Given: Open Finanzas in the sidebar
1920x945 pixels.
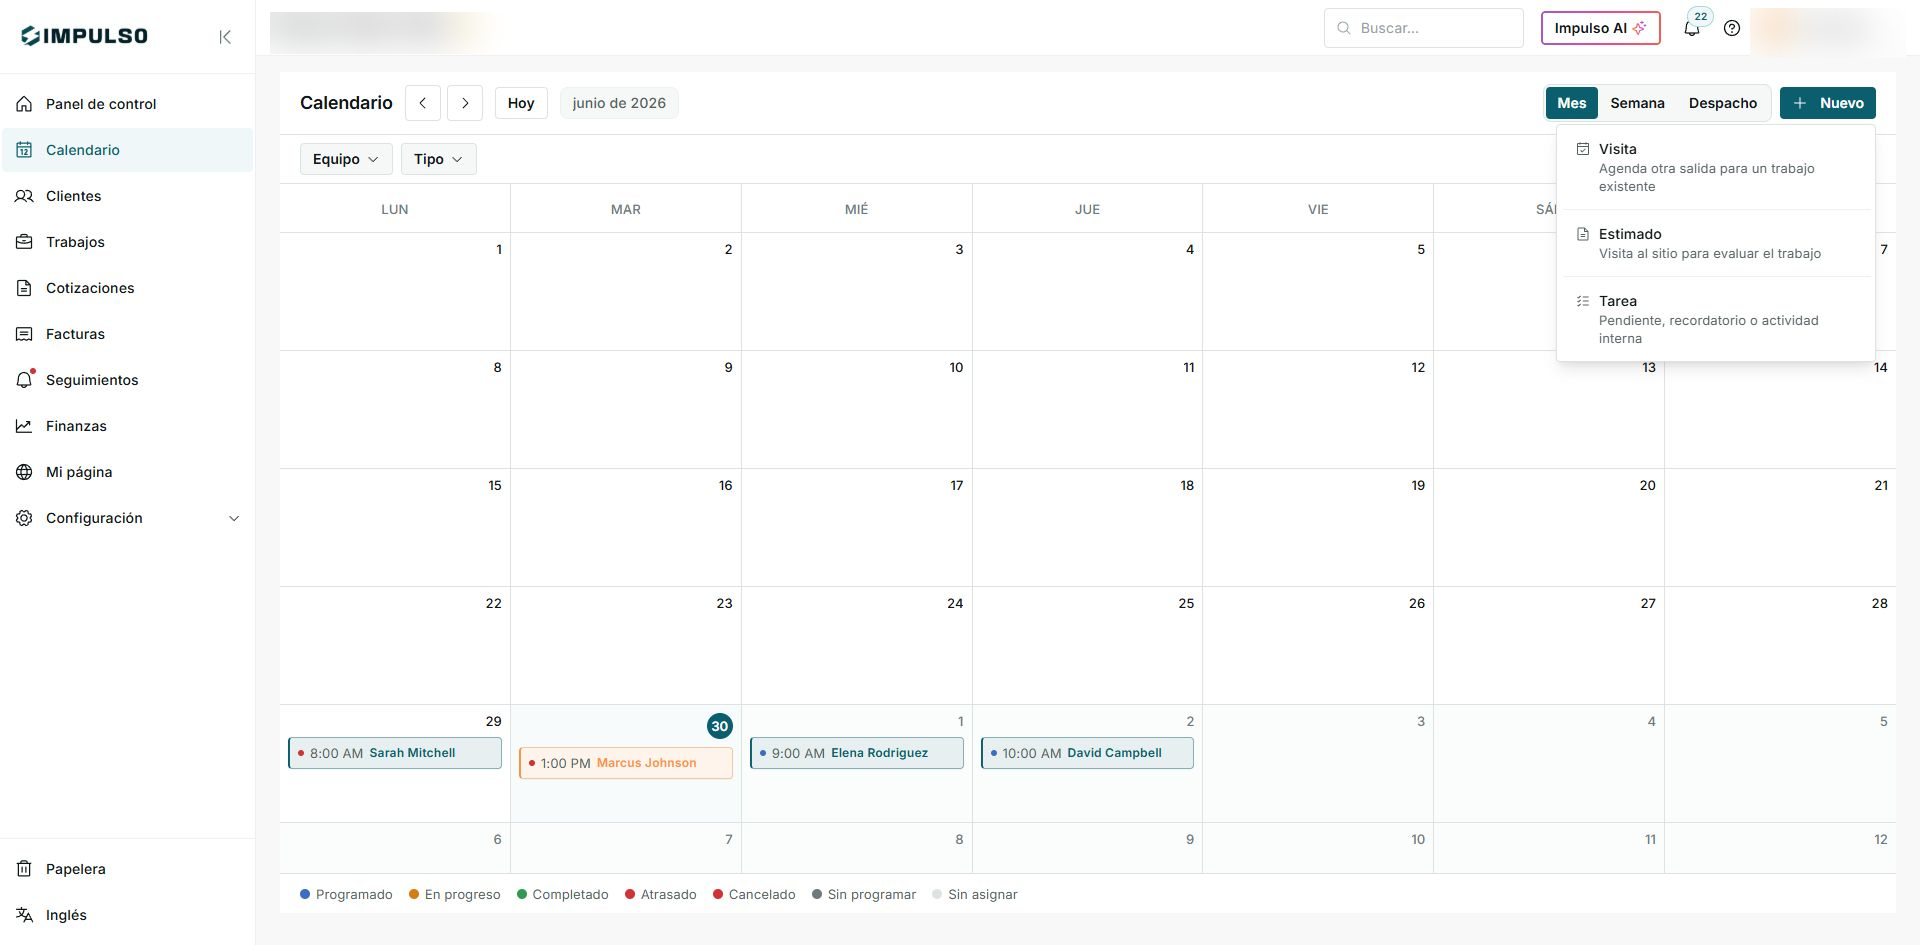Looking at the screenshot, I should coord(127,426).
